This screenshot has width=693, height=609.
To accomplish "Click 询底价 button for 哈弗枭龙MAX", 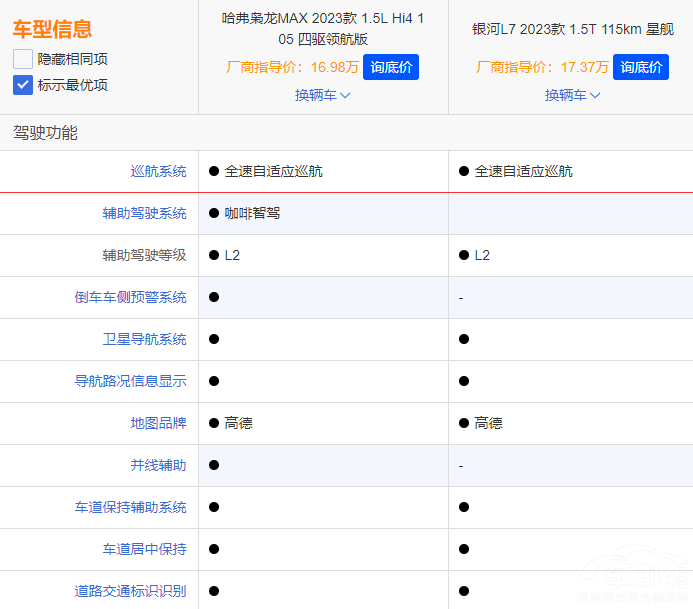I will 390,67.
